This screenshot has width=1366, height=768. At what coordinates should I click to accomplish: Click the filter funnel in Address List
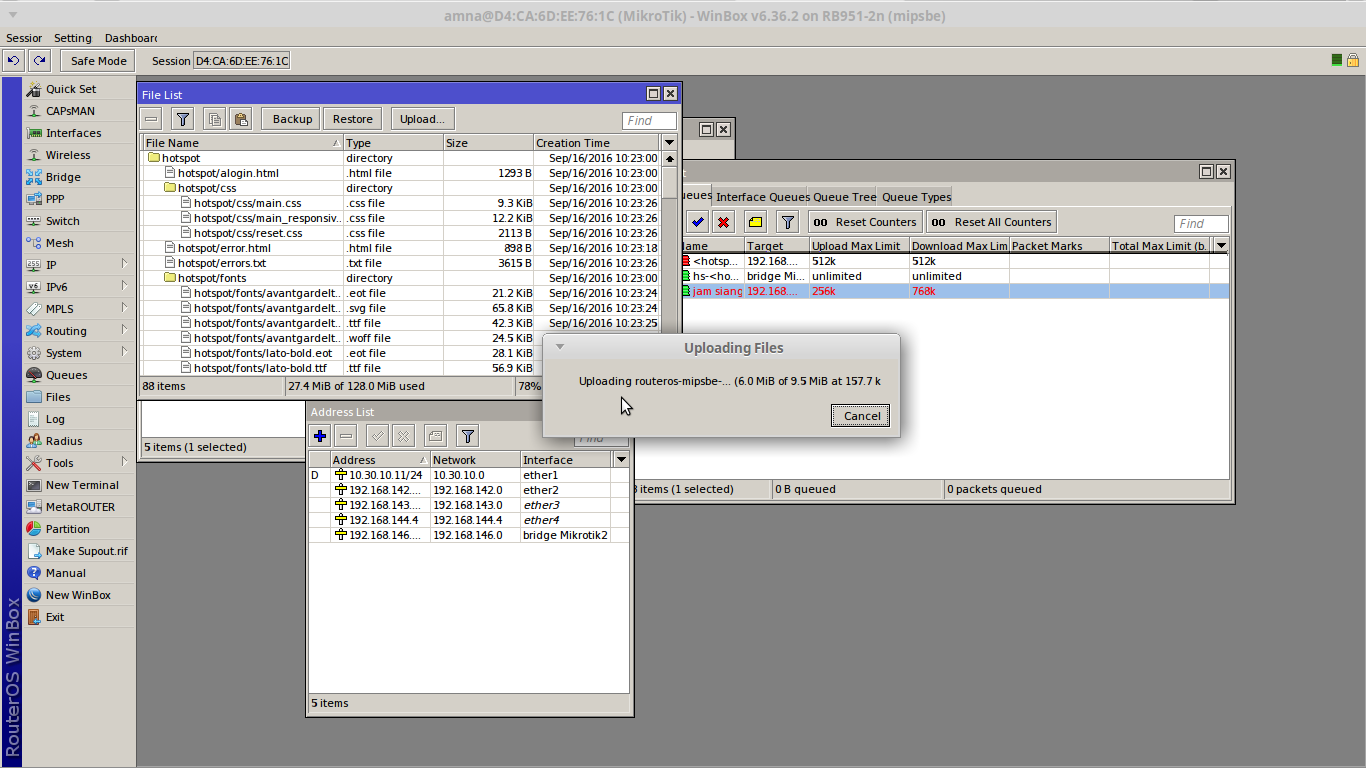[467, 436]
